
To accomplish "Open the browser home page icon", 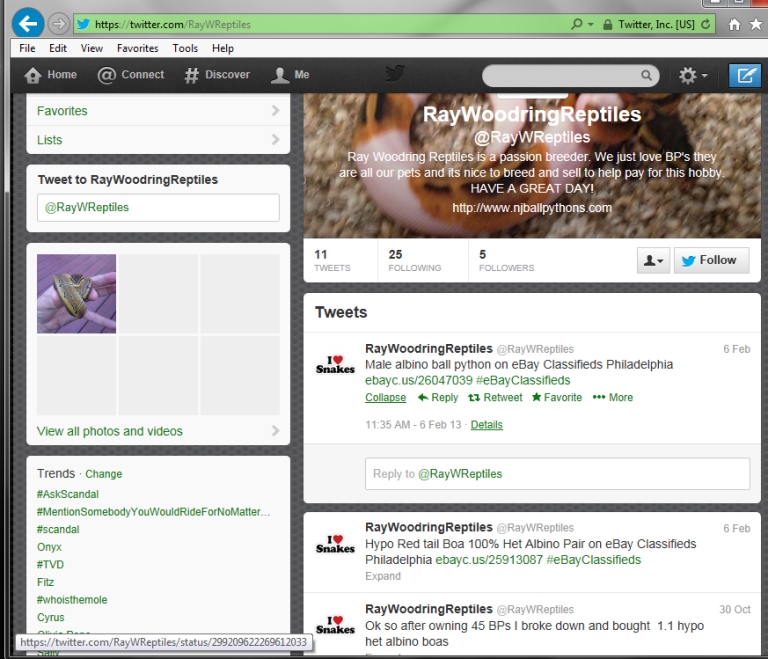I will pyautogui.click(x=734, y=24).
